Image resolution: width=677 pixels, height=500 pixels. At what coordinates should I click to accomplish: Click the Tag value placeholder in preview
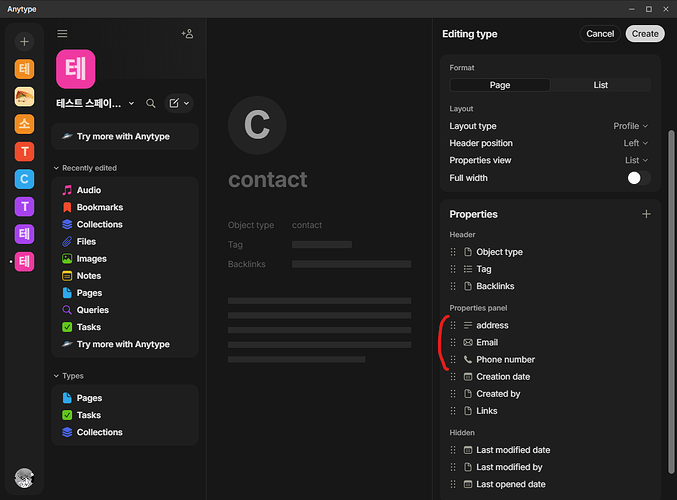(322, 244)
